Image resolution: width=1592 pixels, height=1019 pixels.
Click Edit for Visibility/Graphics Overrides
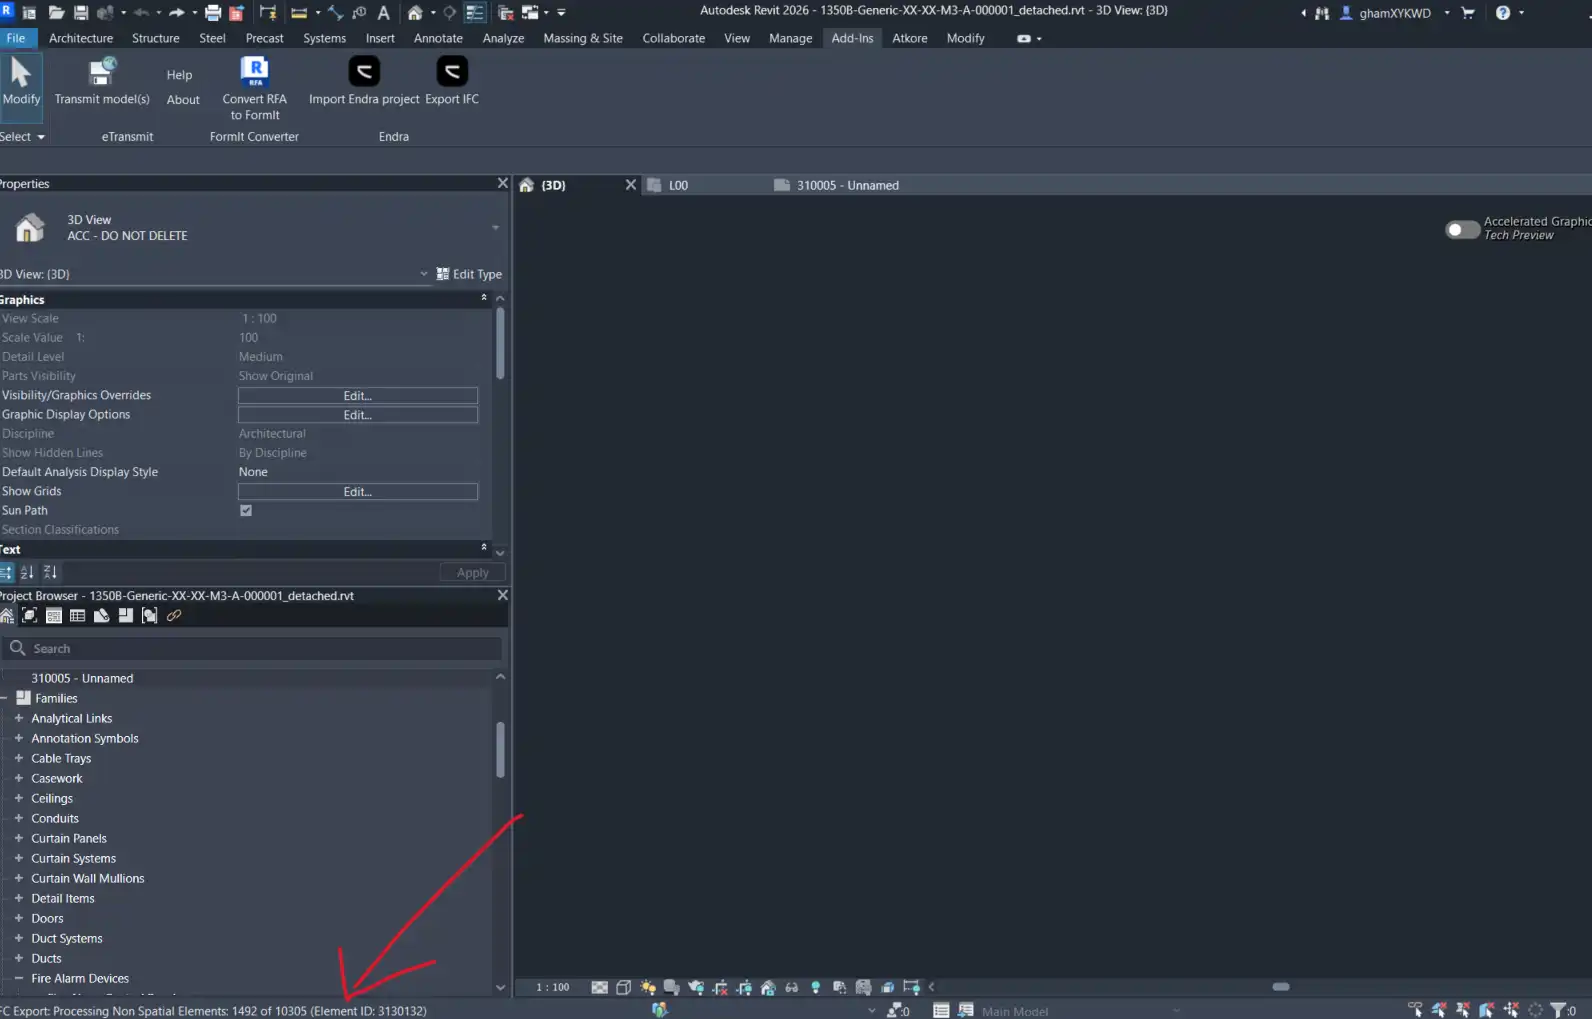357,396
